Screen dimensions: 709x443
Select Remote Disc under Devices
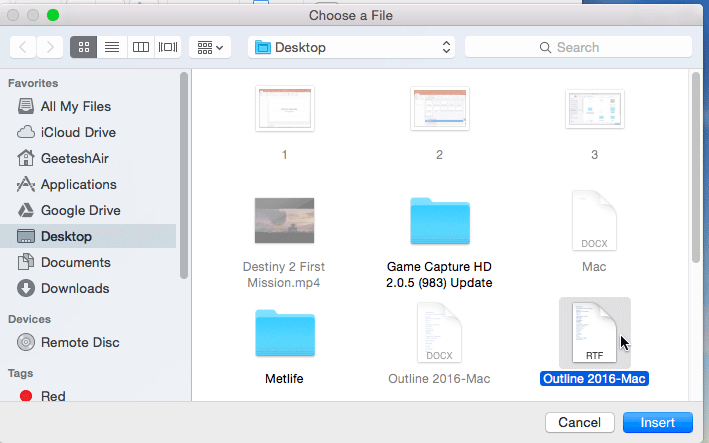(x=88, y=342)
